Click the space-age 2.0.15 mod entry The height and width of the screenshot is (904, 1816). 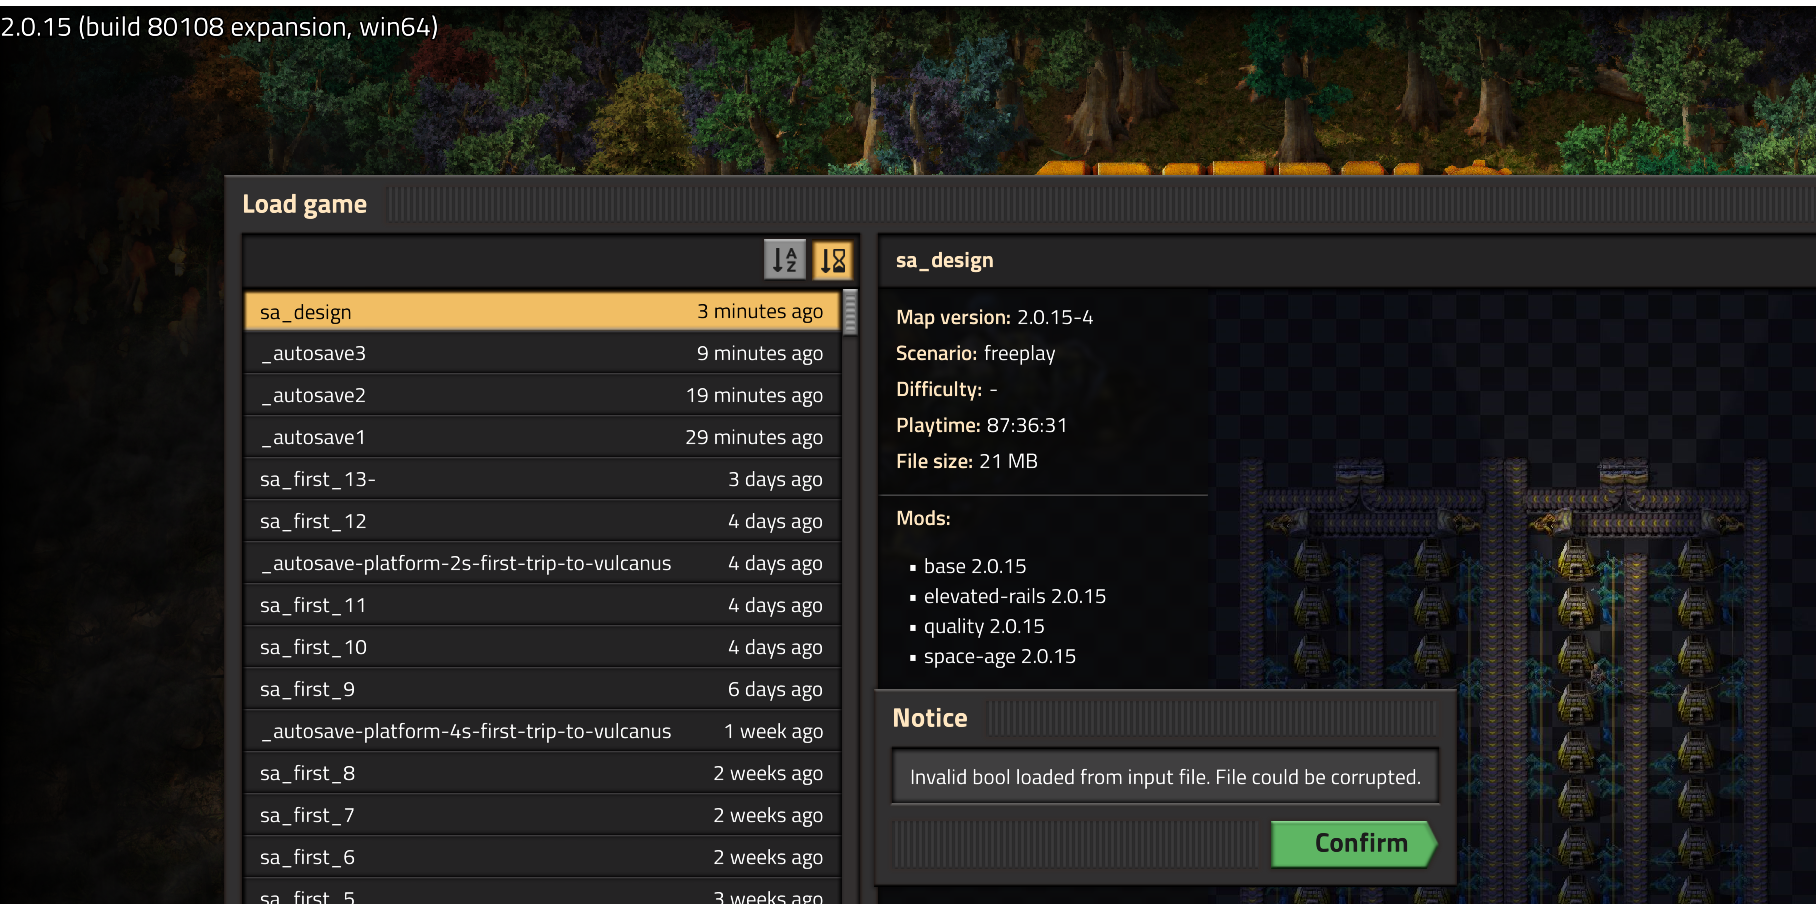pyautogui.click(x=999, y=656)
